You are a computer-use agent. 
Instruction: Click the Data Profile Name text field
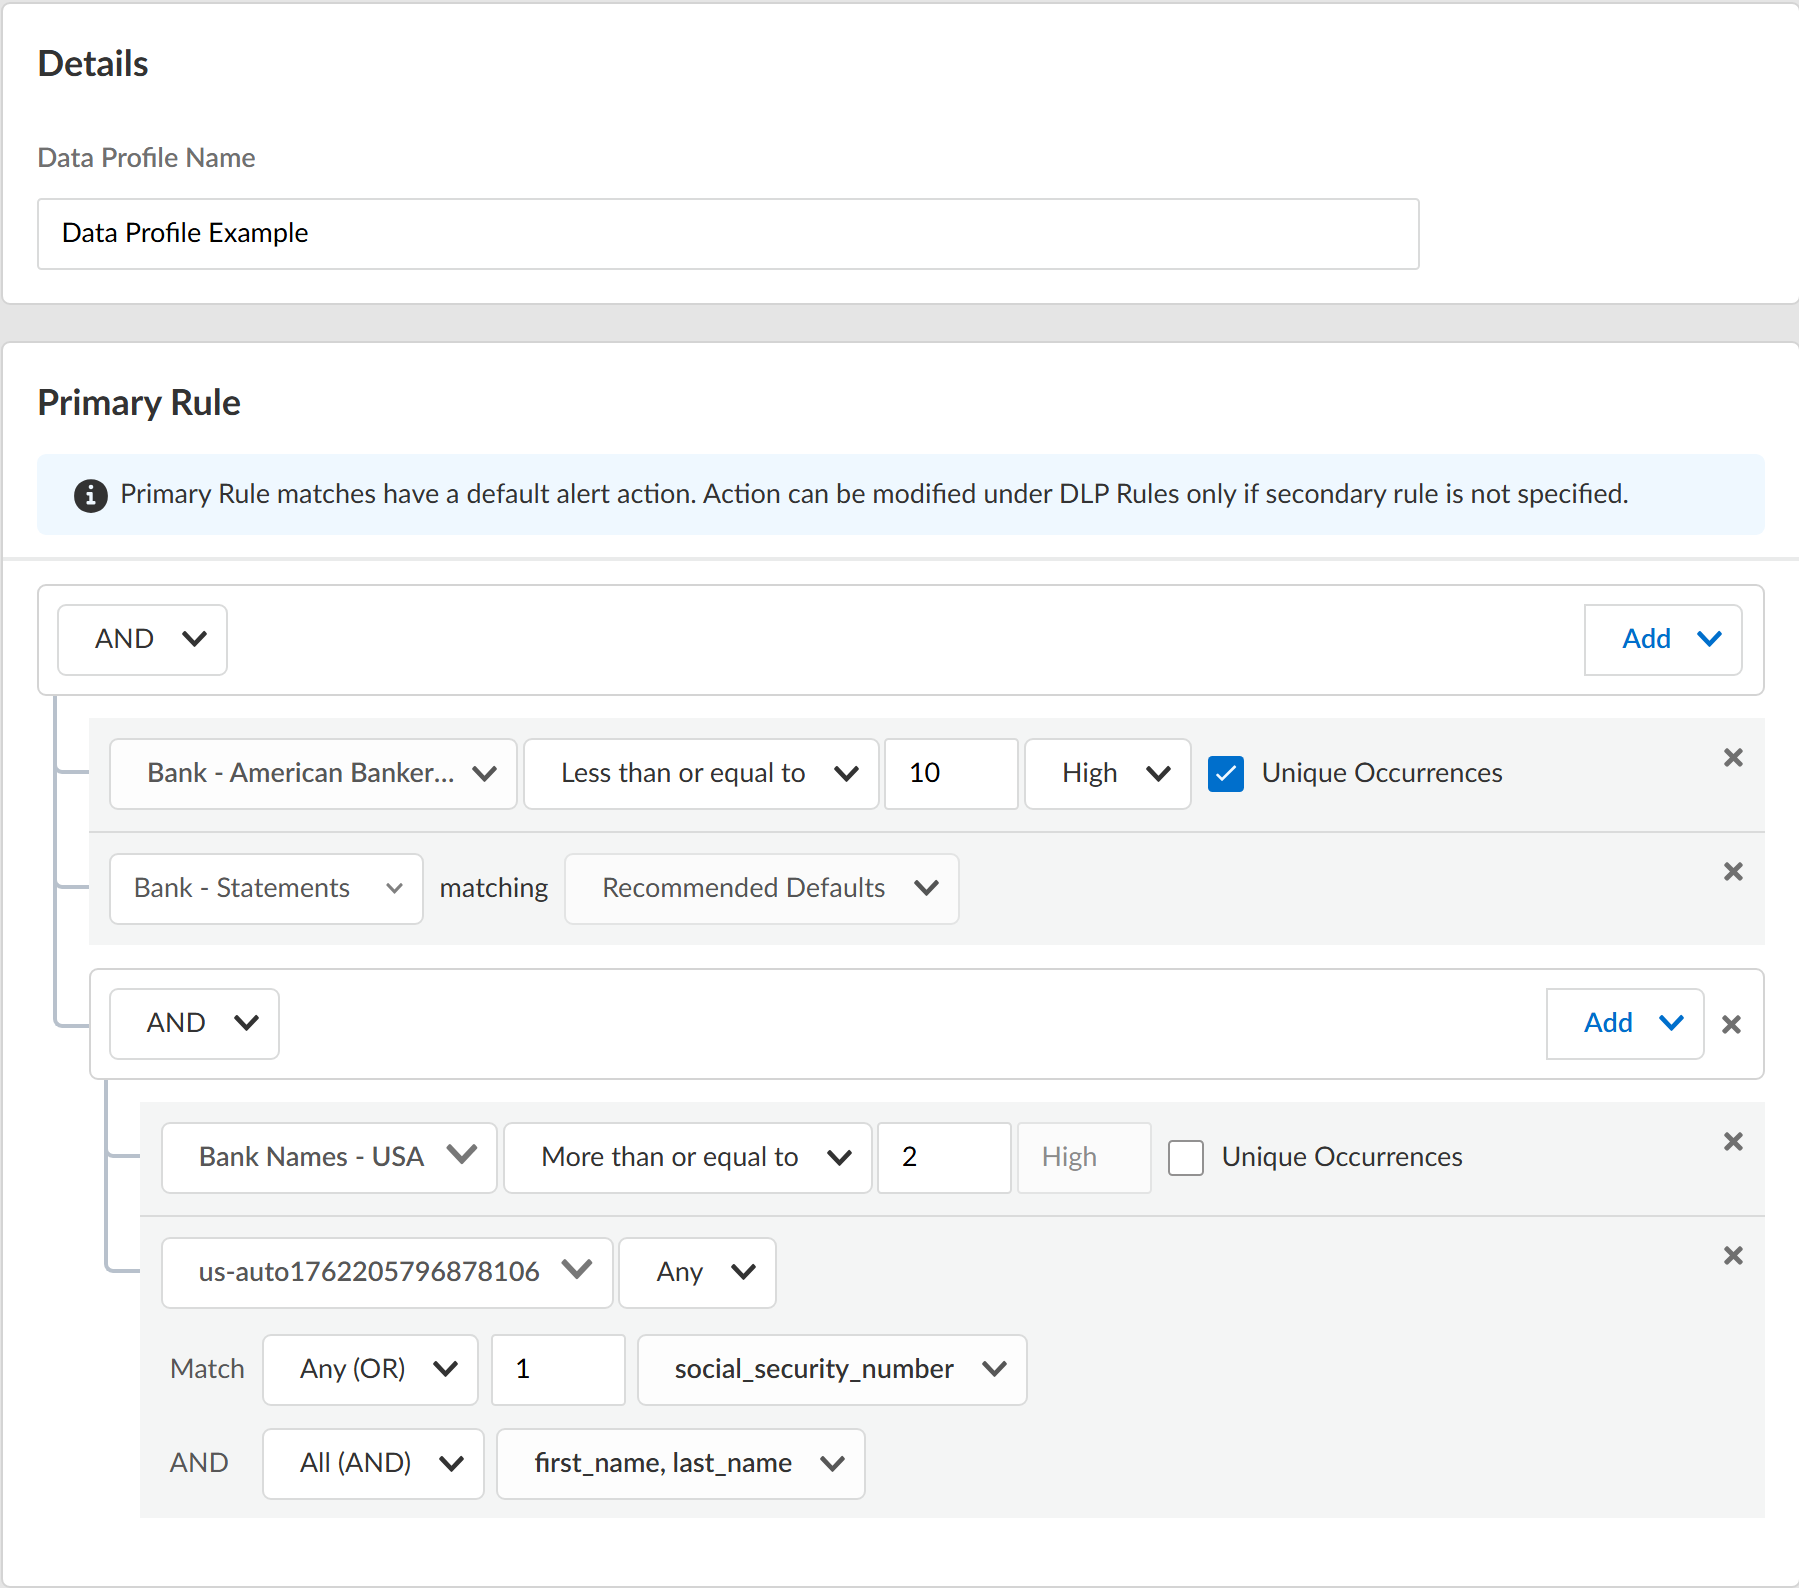tap(727, 234)
